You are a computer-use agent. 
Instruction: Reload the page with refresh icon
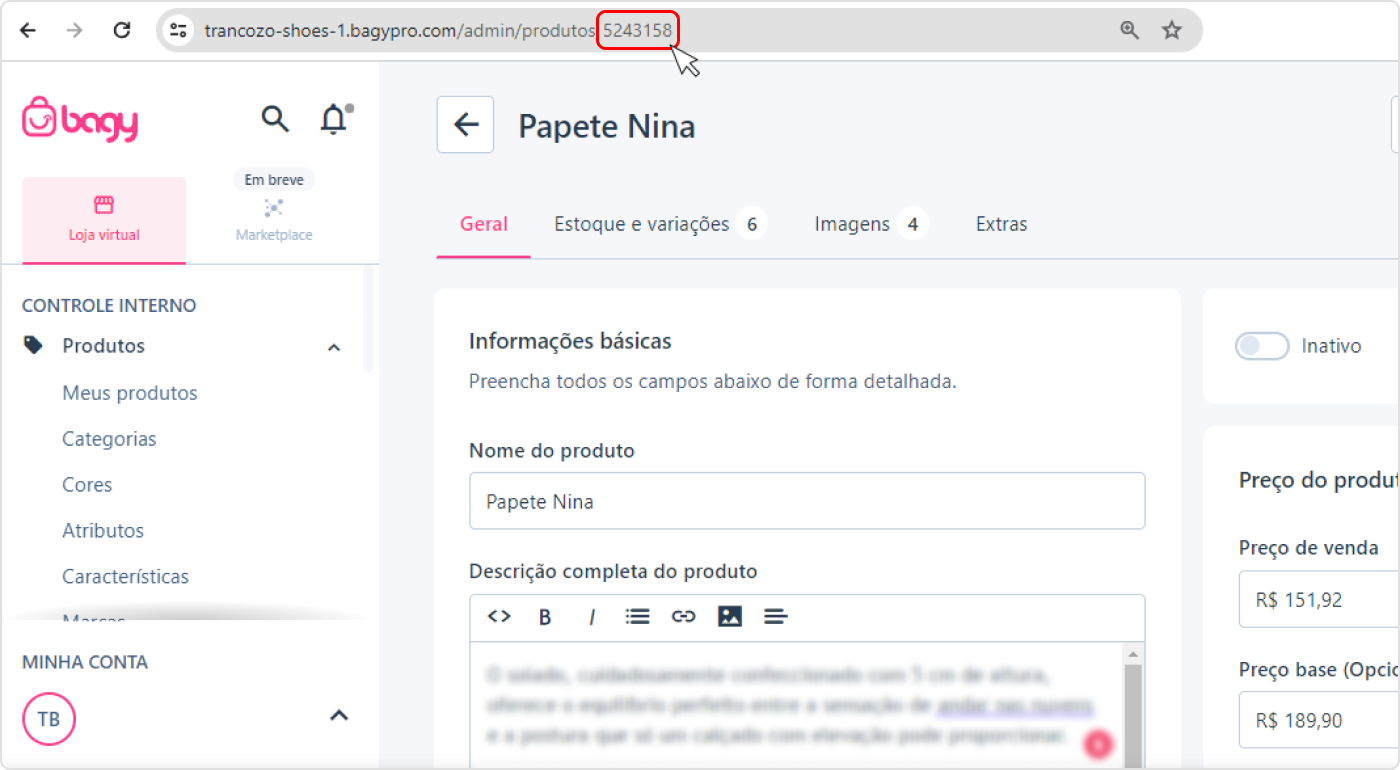click(x=122, y=30)
